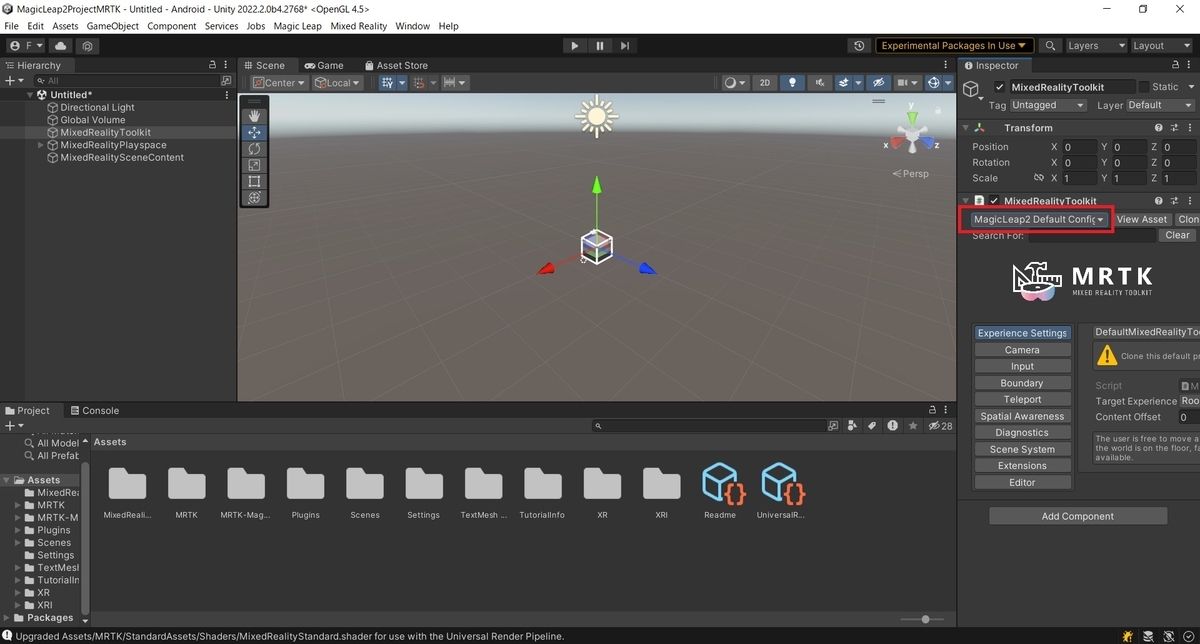Screen dimensions: 1200x644
Task: Open the MagicLeap2 Default Config profile dropdown
Action: coord(1040,219)
